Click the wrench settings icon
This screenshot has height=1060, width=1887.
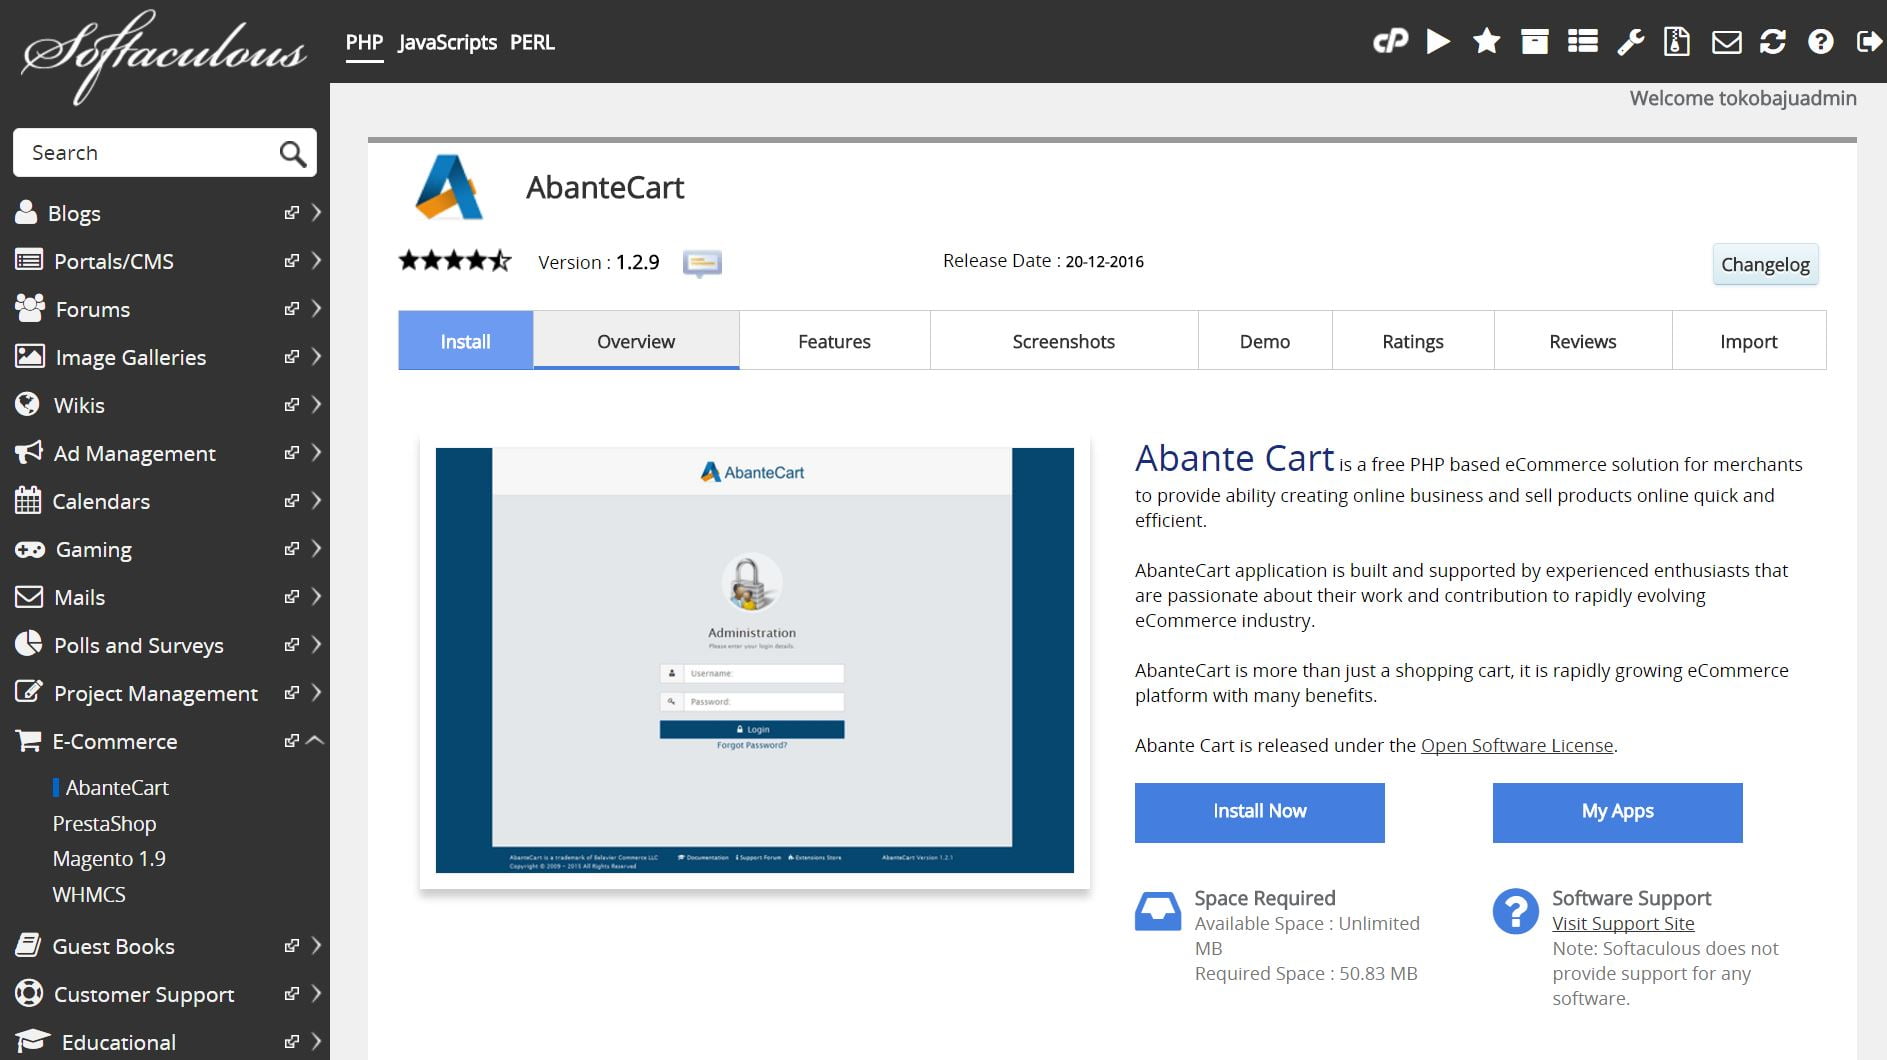1630,41
